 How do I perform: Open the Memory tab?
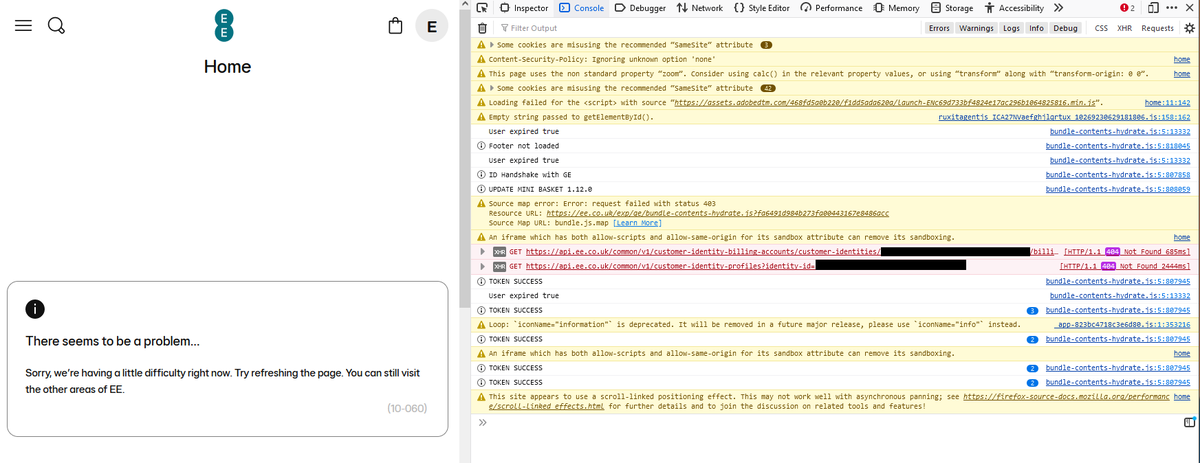[x=897, y=8]
